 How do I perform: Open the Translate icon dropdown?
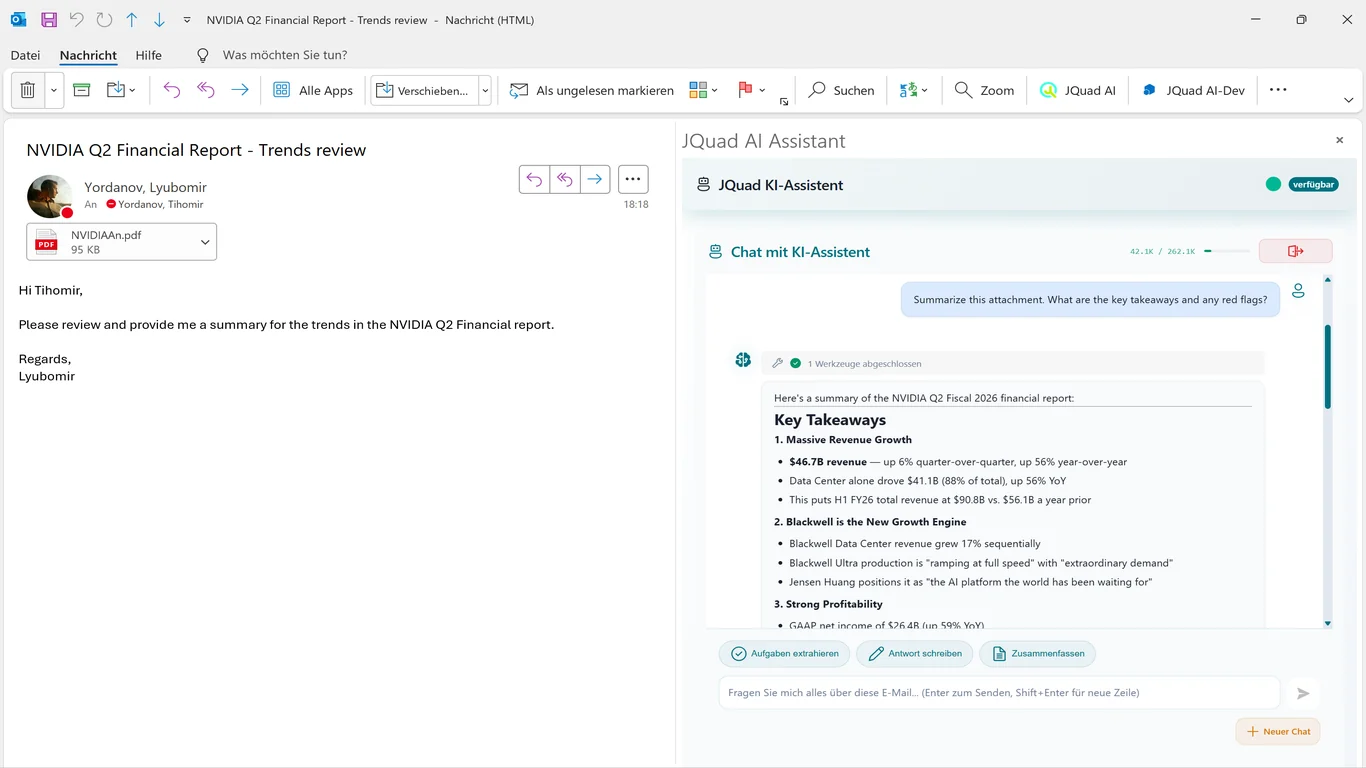(x=914, y=90)
